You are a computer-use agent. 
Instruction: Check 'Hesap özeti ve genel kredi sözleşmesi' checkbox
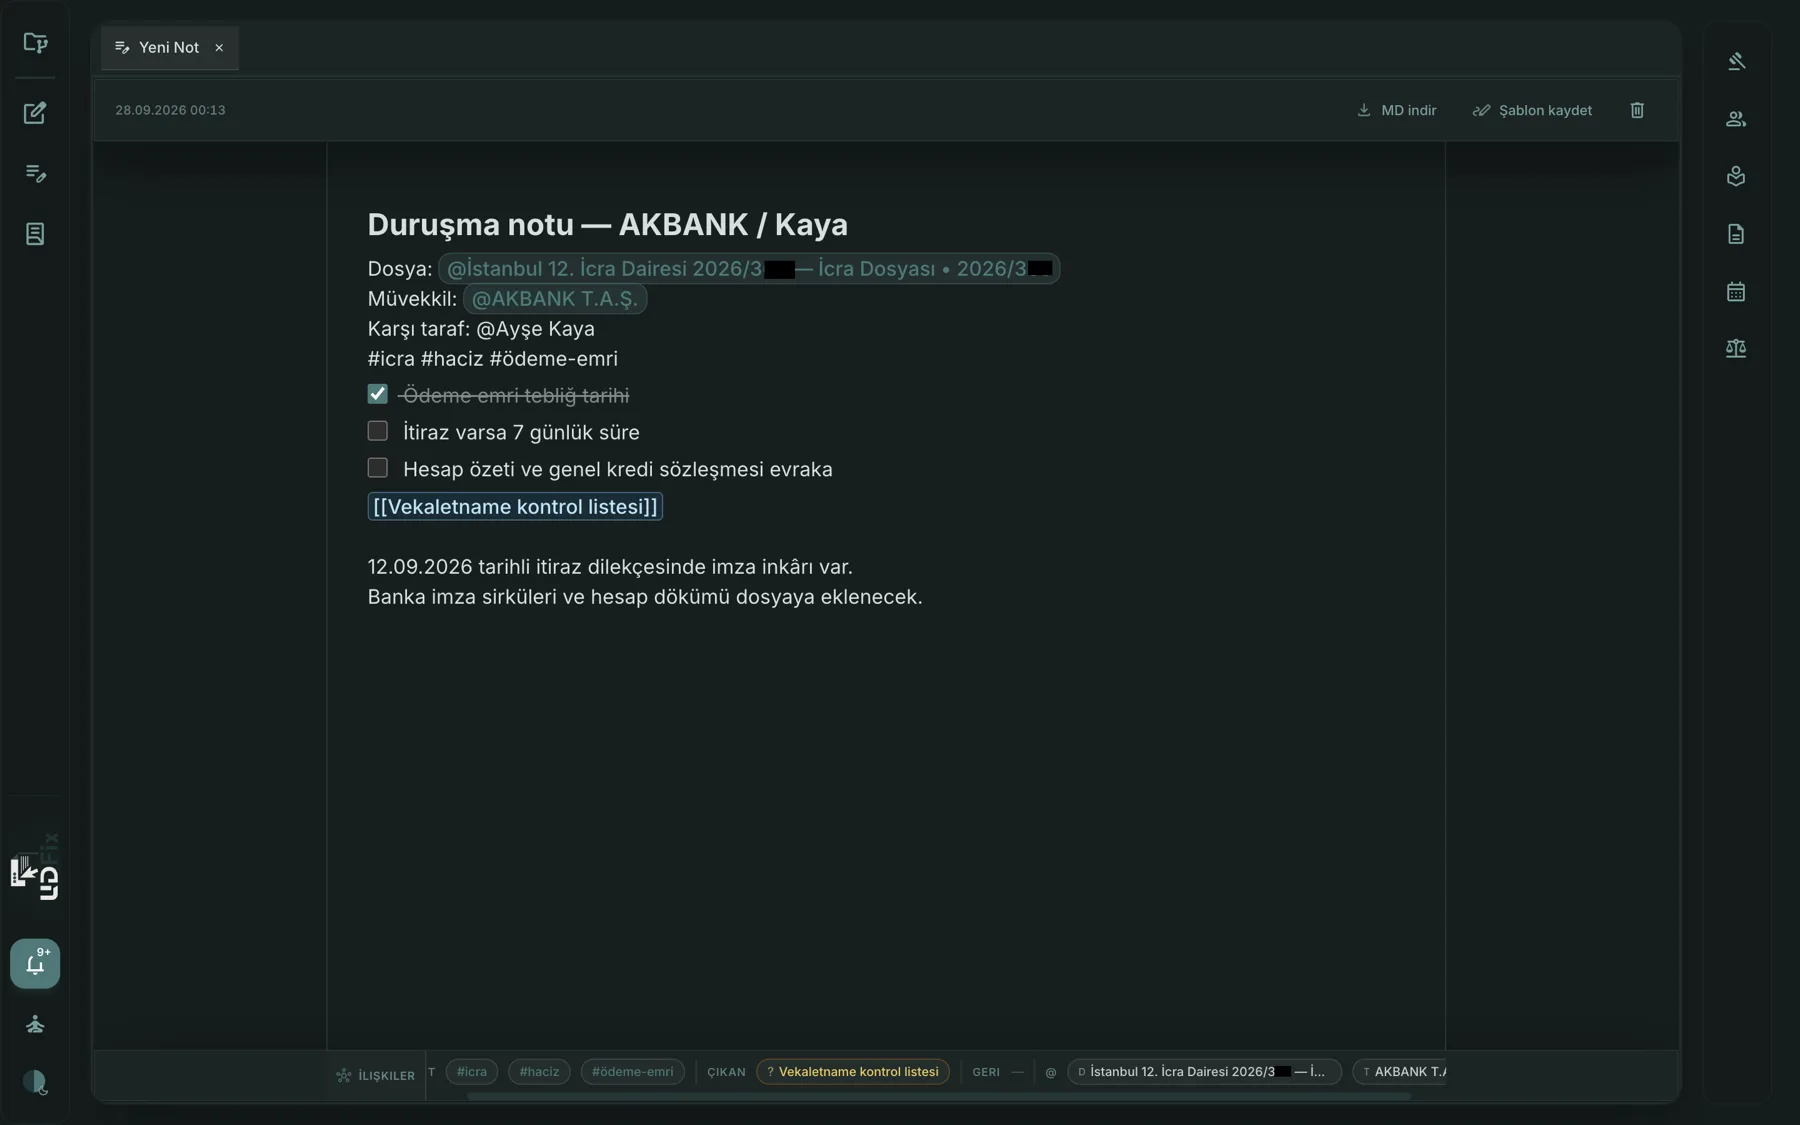coord(377,468)
